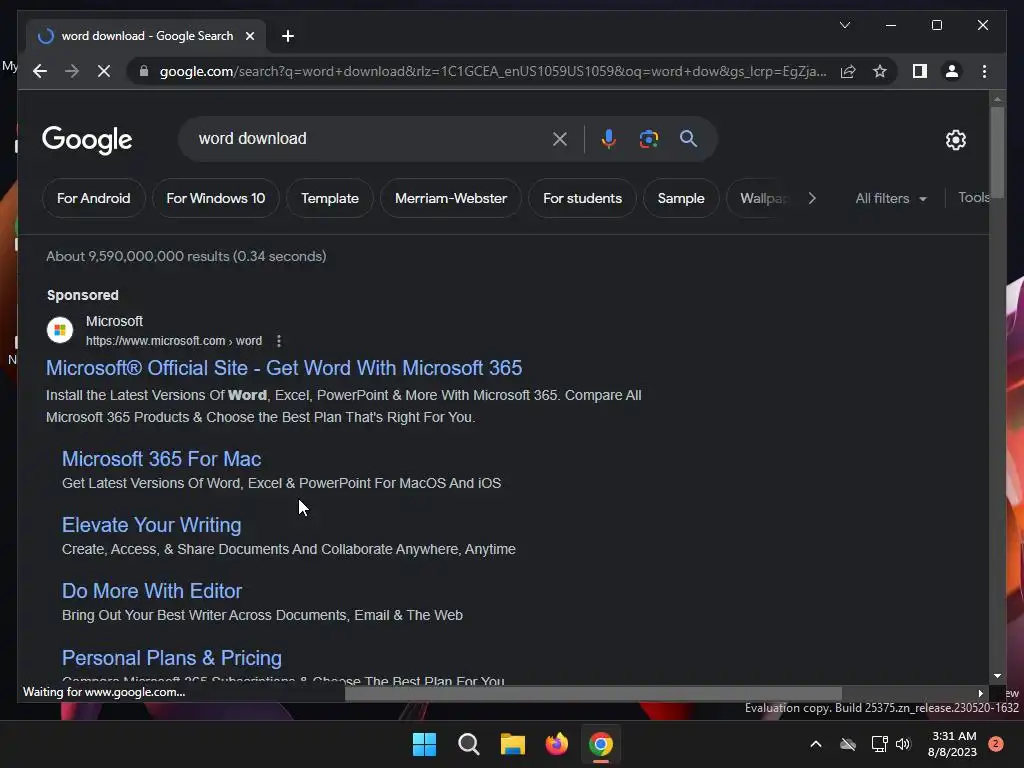1024x768 pixels.
Task: Open Do More With Editor link
Action: 152,591
